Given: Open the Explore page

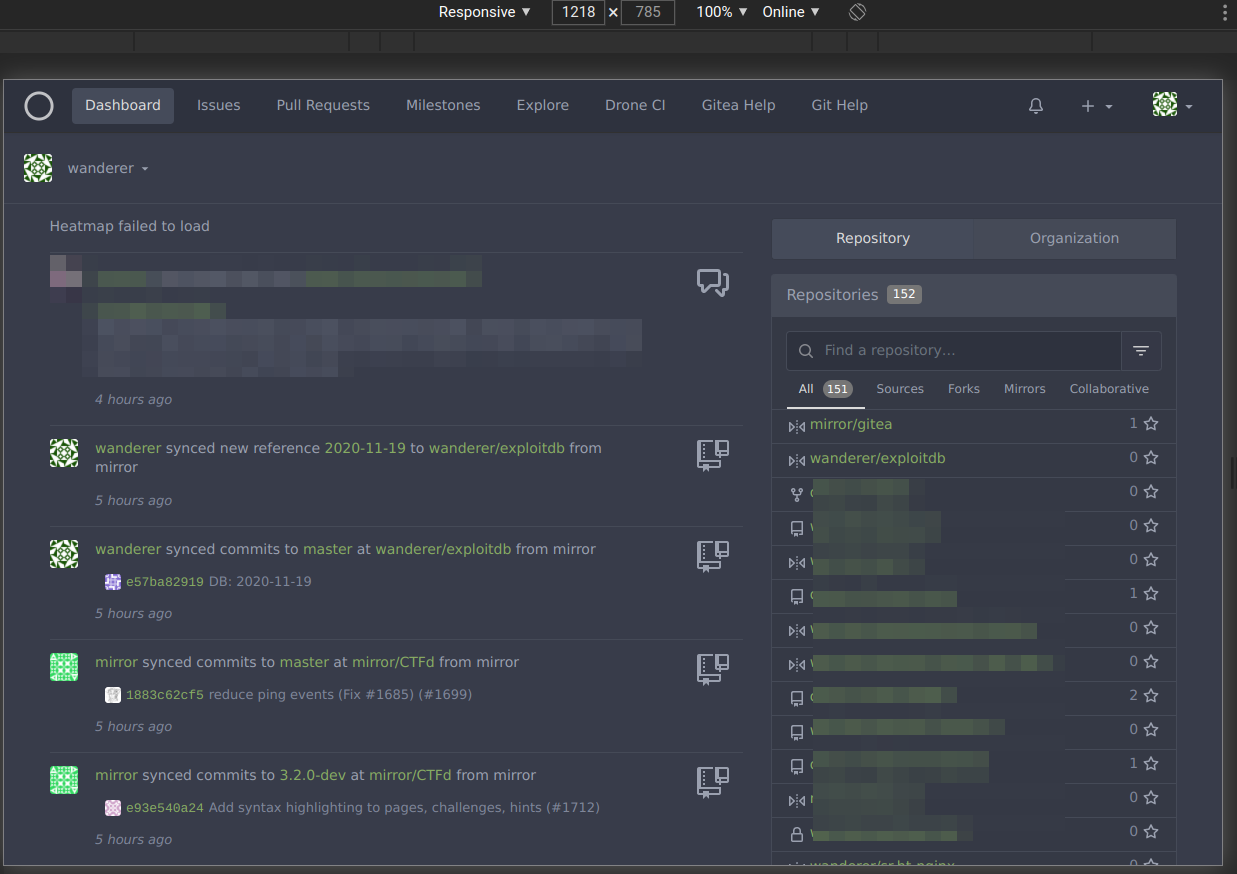Looking at the screenshot, I should coord(543,106).
